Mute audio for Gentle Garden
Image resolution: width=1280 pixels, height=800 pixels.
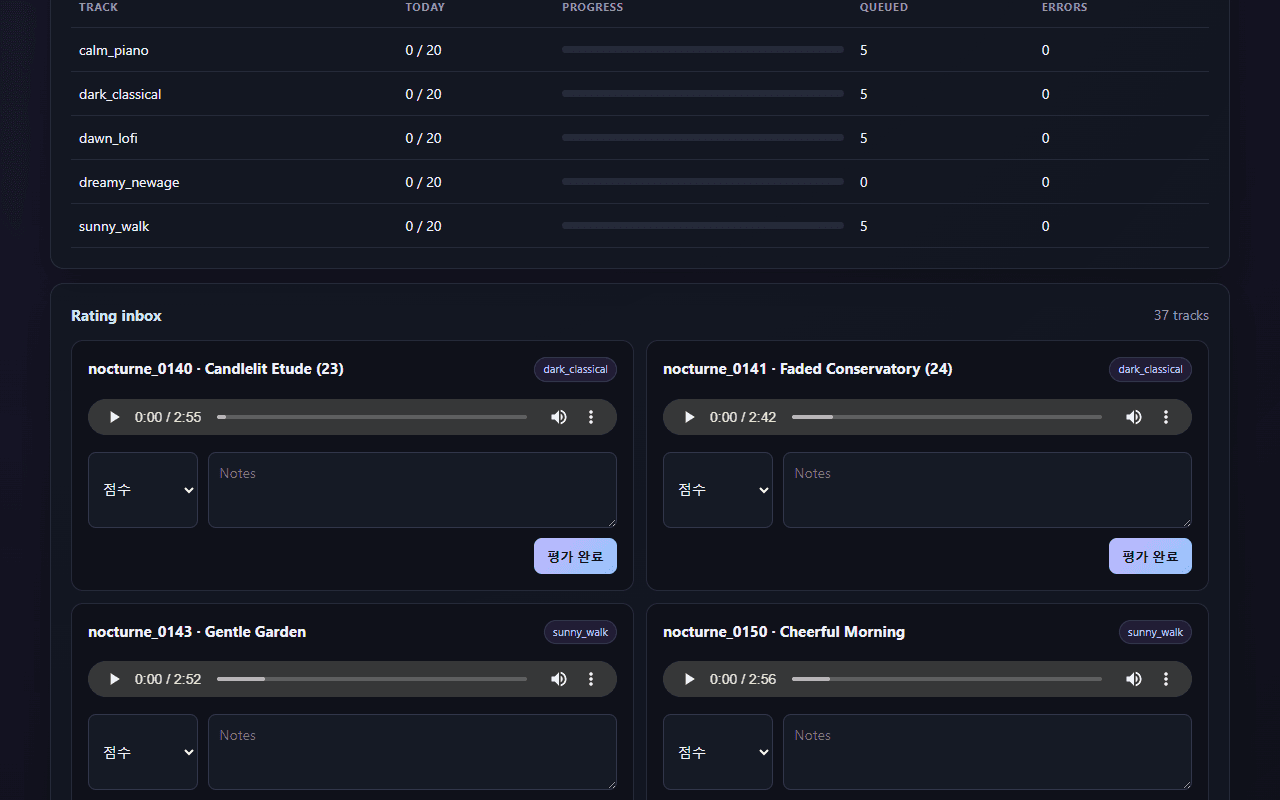coord(559,679)
